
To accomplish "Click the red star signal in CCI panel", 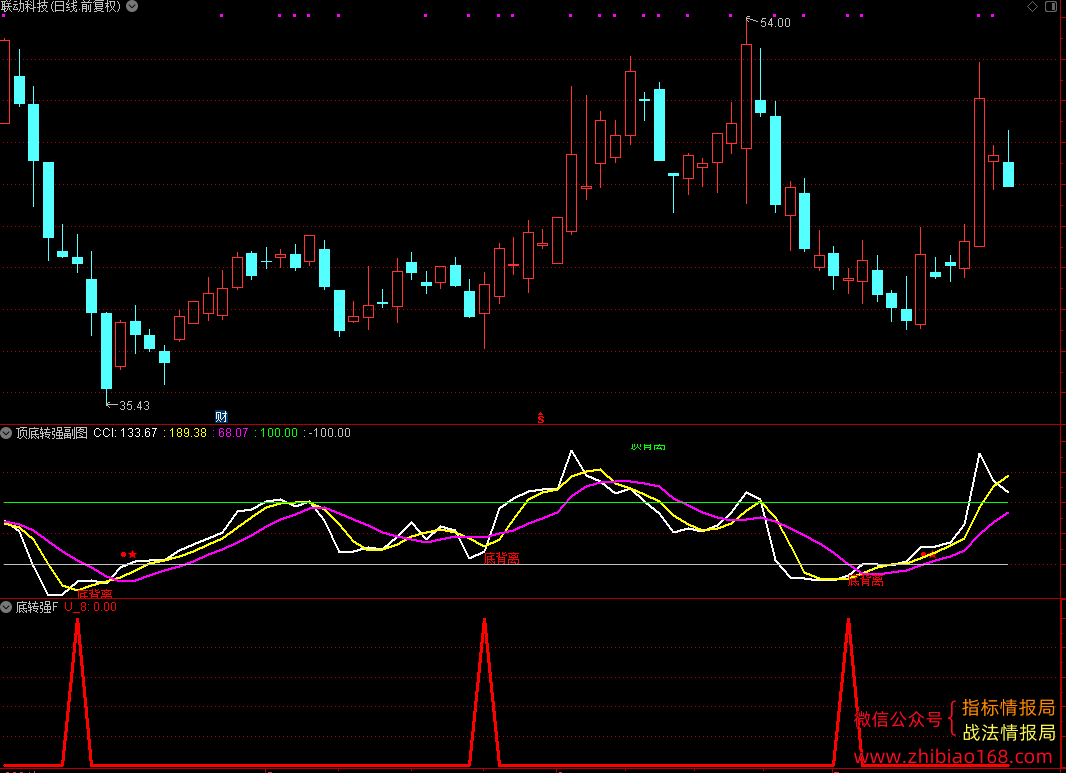I will pyautogui.click(x=133, y=555).
